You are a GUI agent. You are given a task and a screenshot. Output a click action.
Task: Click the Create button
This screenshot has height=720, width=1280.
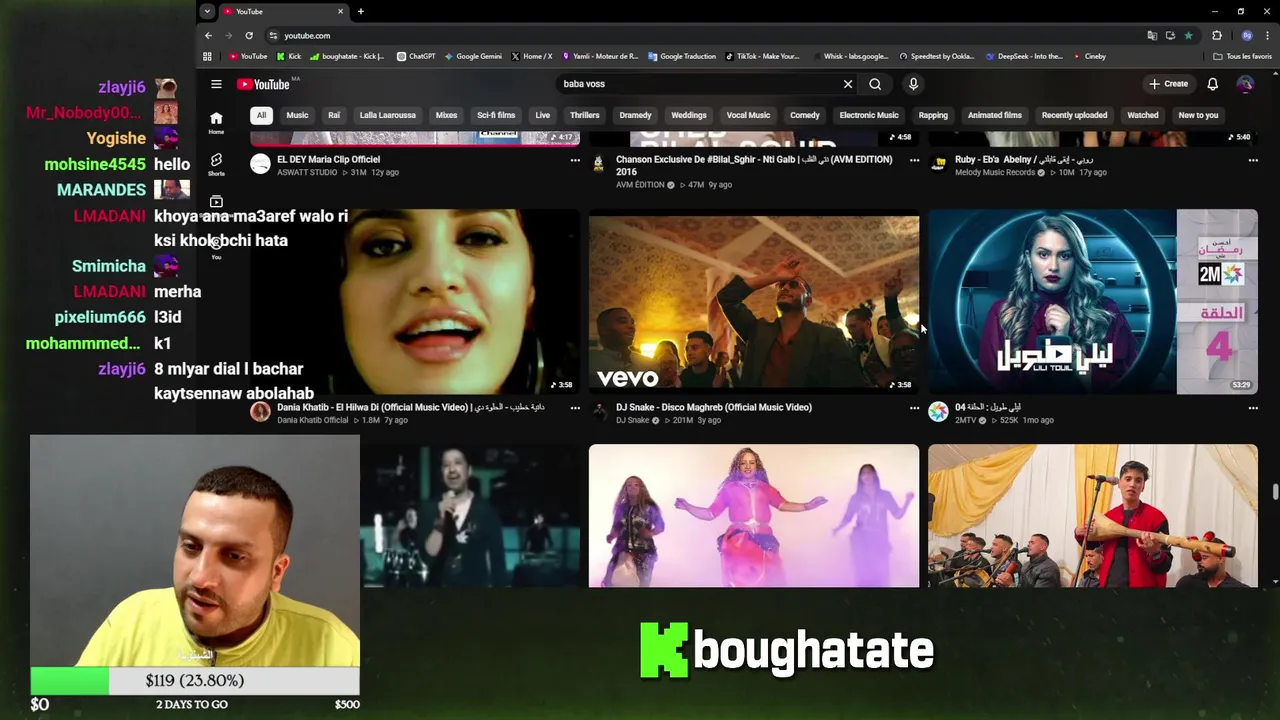pos(1168,84)
